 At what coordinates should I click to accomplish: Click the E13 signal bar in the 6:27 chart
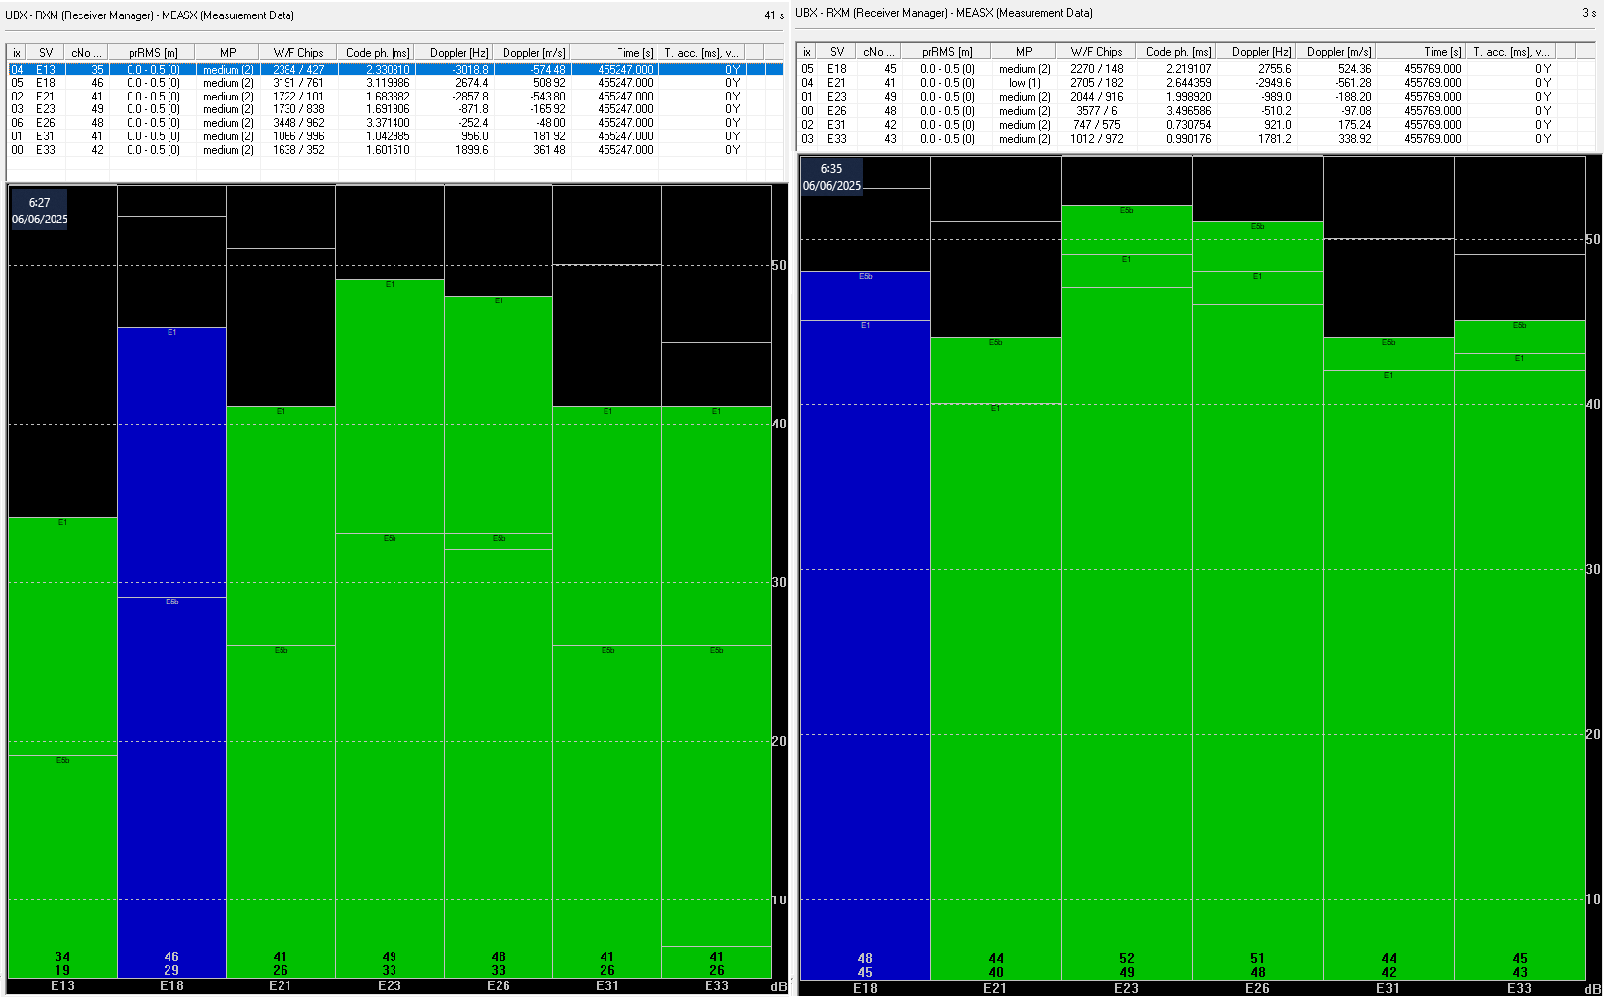pos(63,747)
